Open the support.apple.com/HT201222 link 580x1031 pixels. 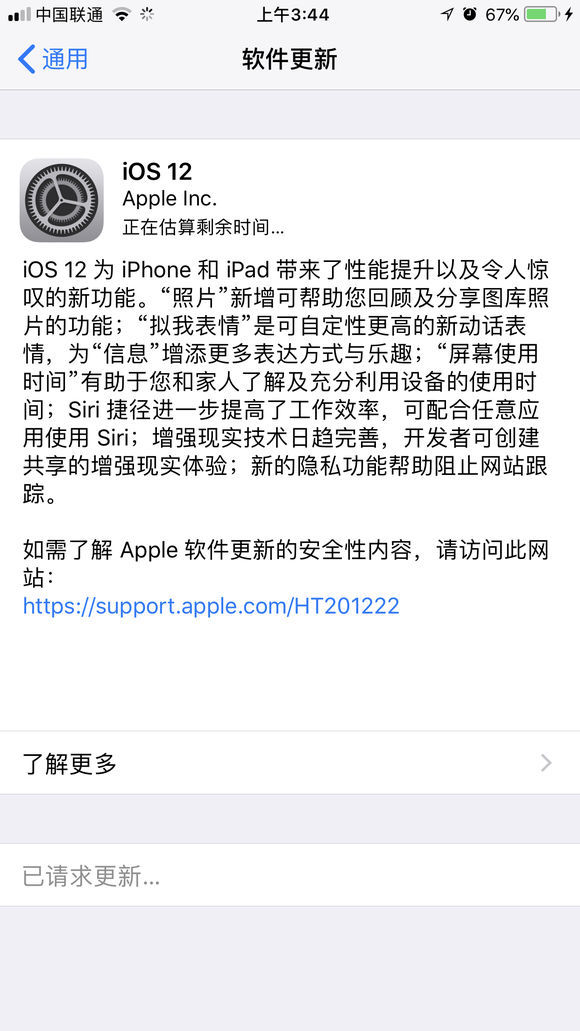click(x=211, y=606)
